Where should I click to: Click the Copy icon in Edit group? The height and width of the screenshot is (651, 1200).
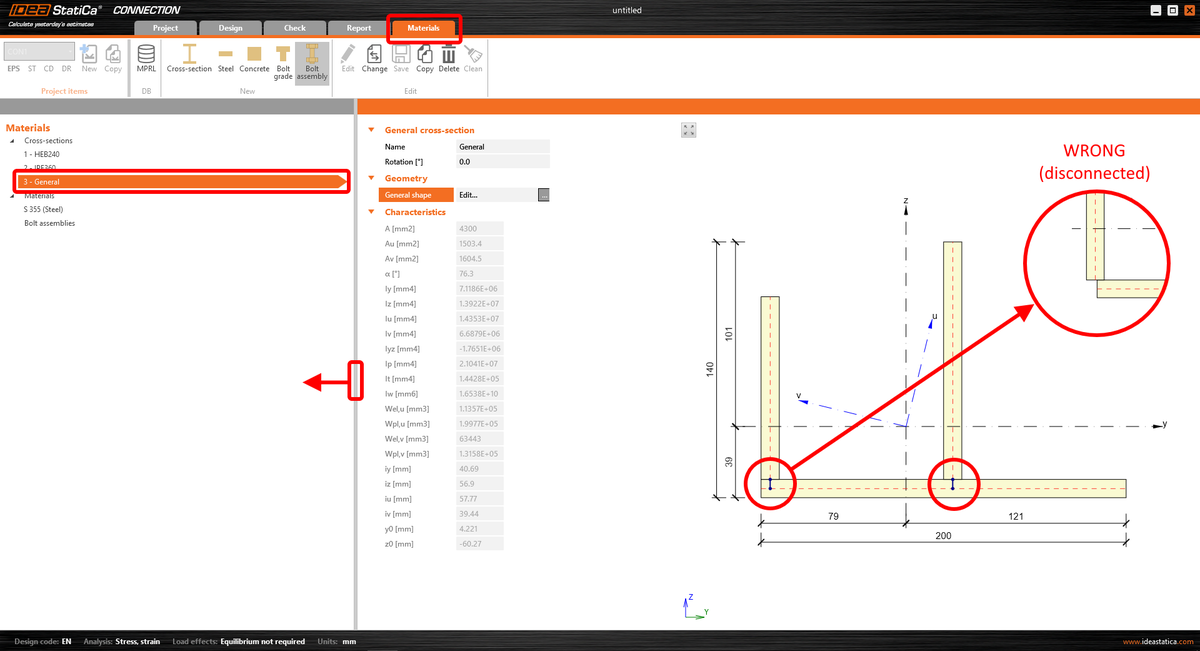tap(424, 55)
